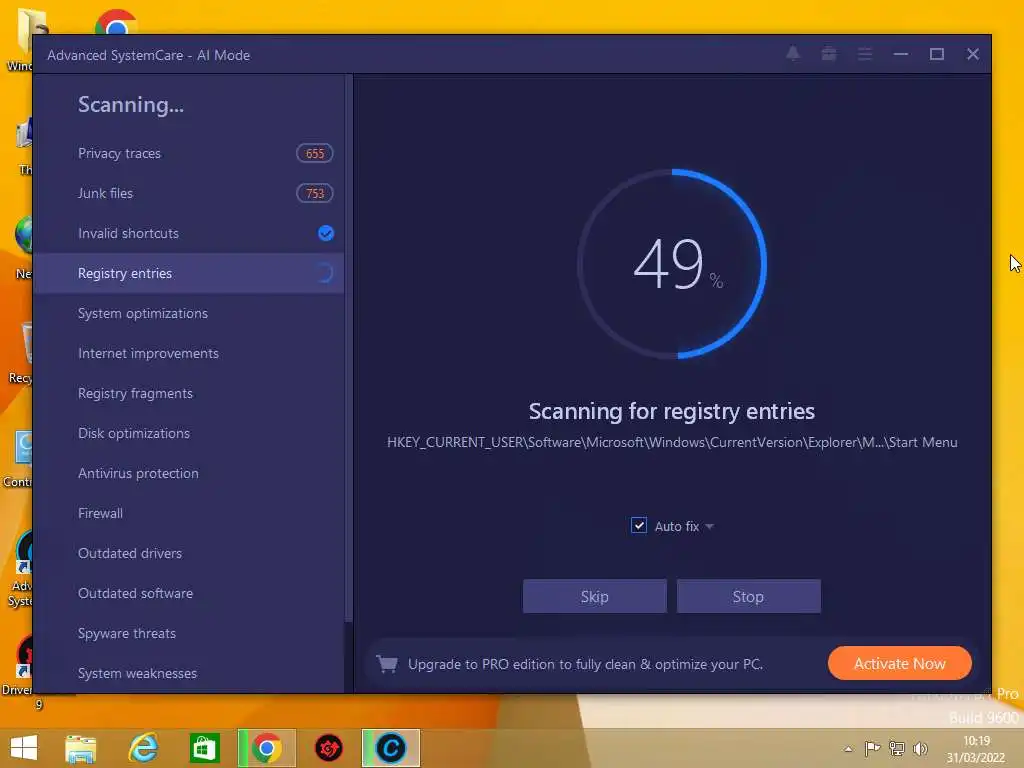
Task: Click the spinner icon beside Registry entries
Action: (325, 273)
